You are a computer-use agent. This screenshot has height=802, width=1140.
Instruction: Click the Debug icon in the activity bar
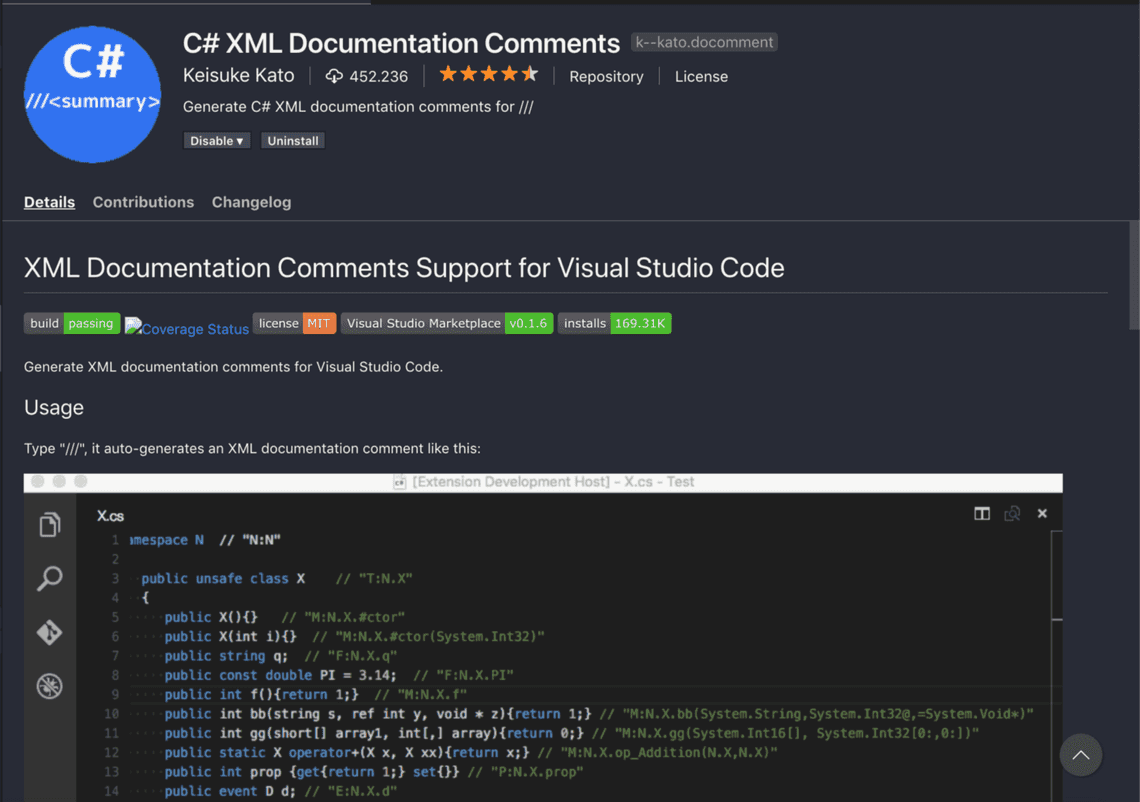[50, 686]
